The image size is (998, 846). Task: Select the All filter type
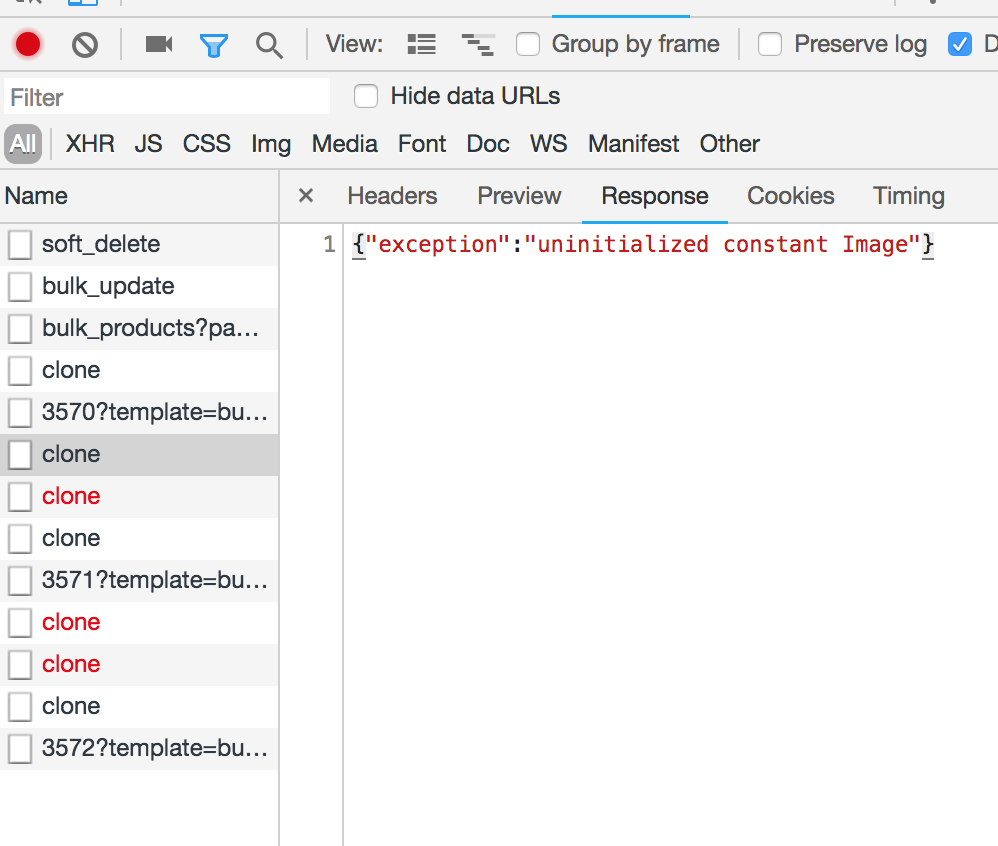tap(23, 144)
